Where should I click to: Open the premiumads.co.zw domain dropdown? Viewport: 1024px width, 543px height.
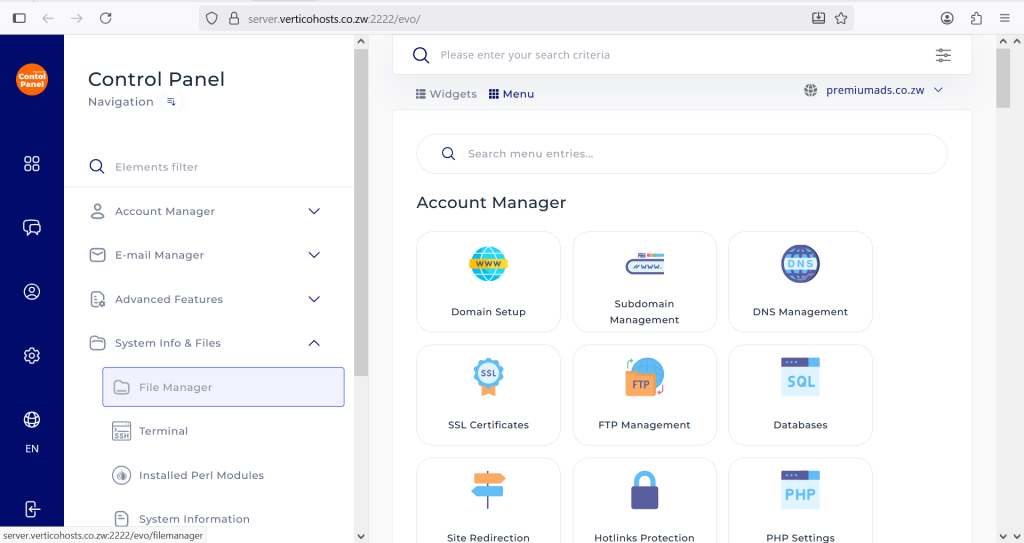pyautogui.click(x=874, y=90)
